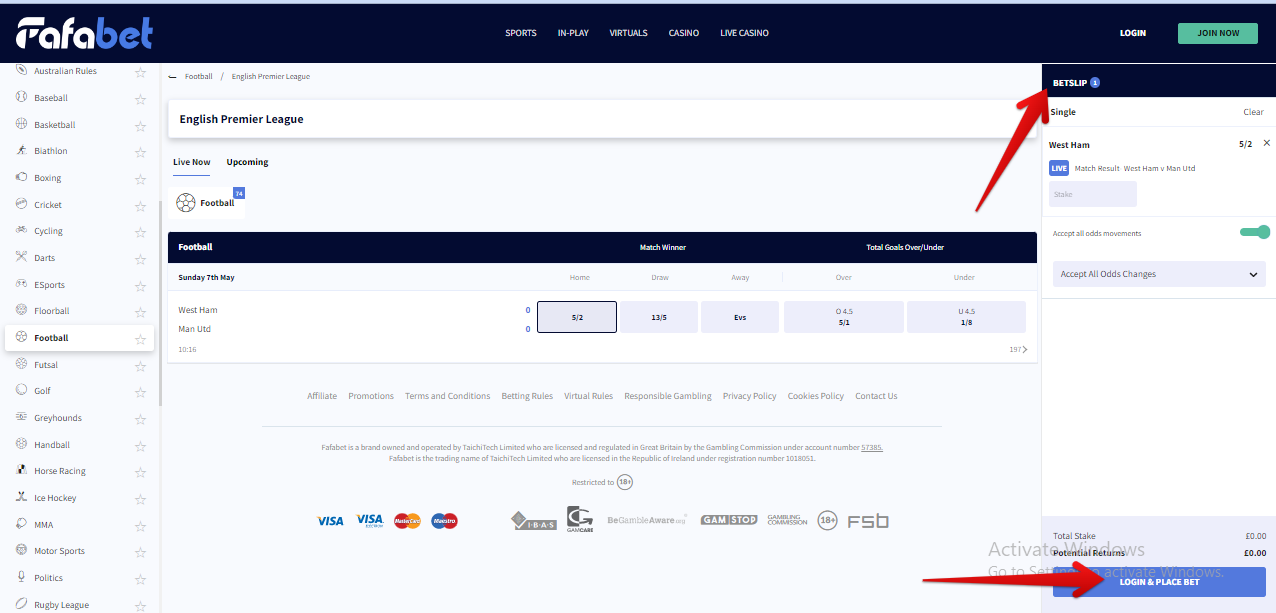Screen dimensions: 1276x613
Task: Favourite Baseball with its star
Action: point(140,98)
